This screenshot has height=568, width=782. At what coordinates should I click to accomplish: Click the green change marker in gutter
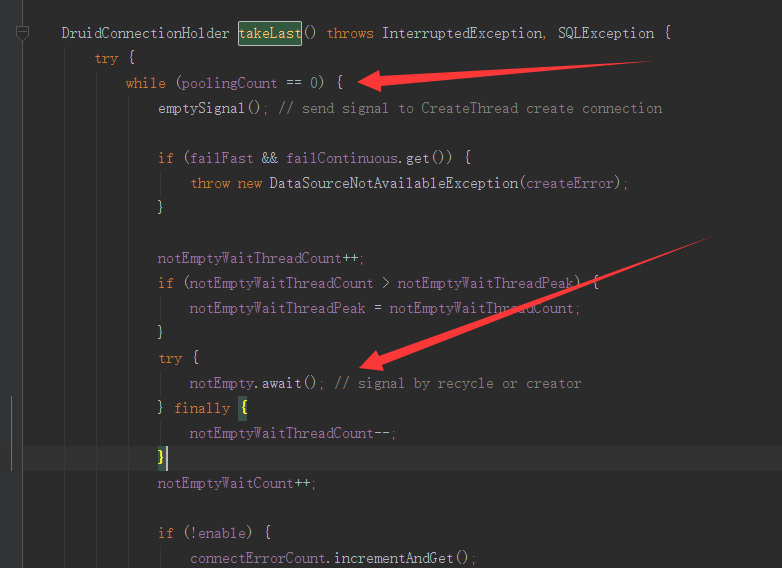(11, 433)
